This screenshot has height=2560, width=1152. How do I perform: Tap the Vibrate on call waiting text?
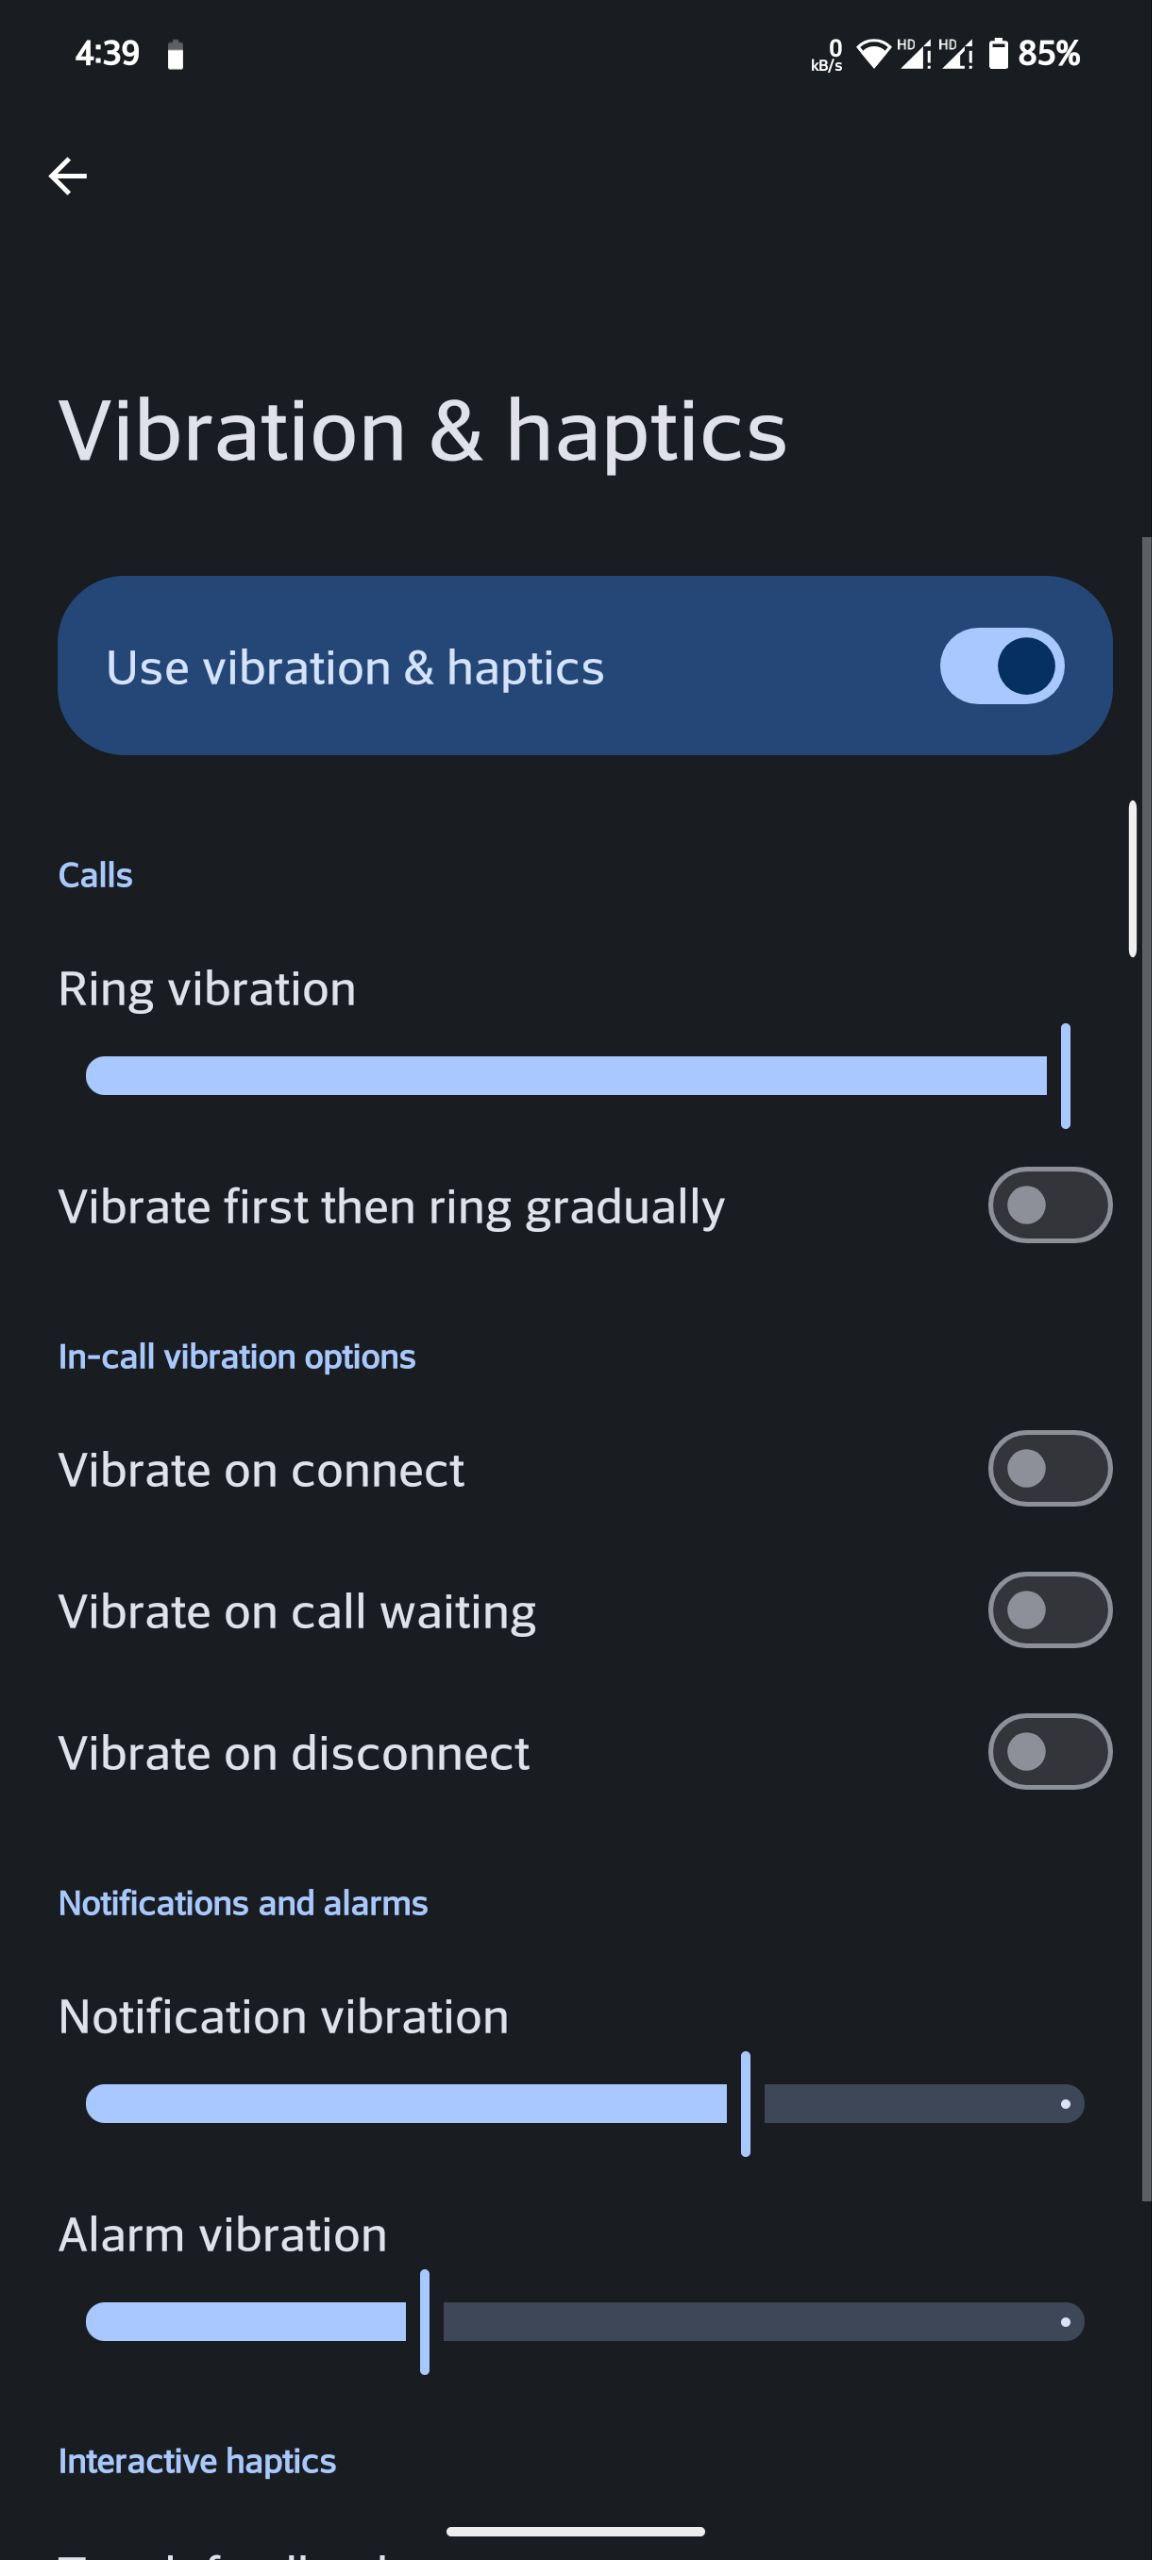(x=297, y=1612)
